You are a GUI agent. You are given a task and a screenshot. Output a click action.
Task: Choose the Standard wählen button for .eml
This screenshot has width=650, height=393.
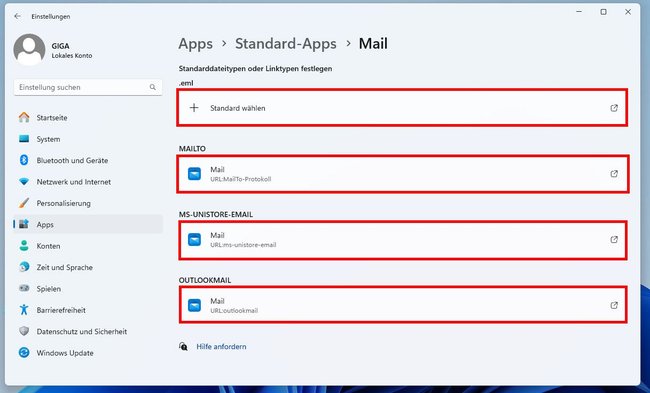click(x=402, y=108)
